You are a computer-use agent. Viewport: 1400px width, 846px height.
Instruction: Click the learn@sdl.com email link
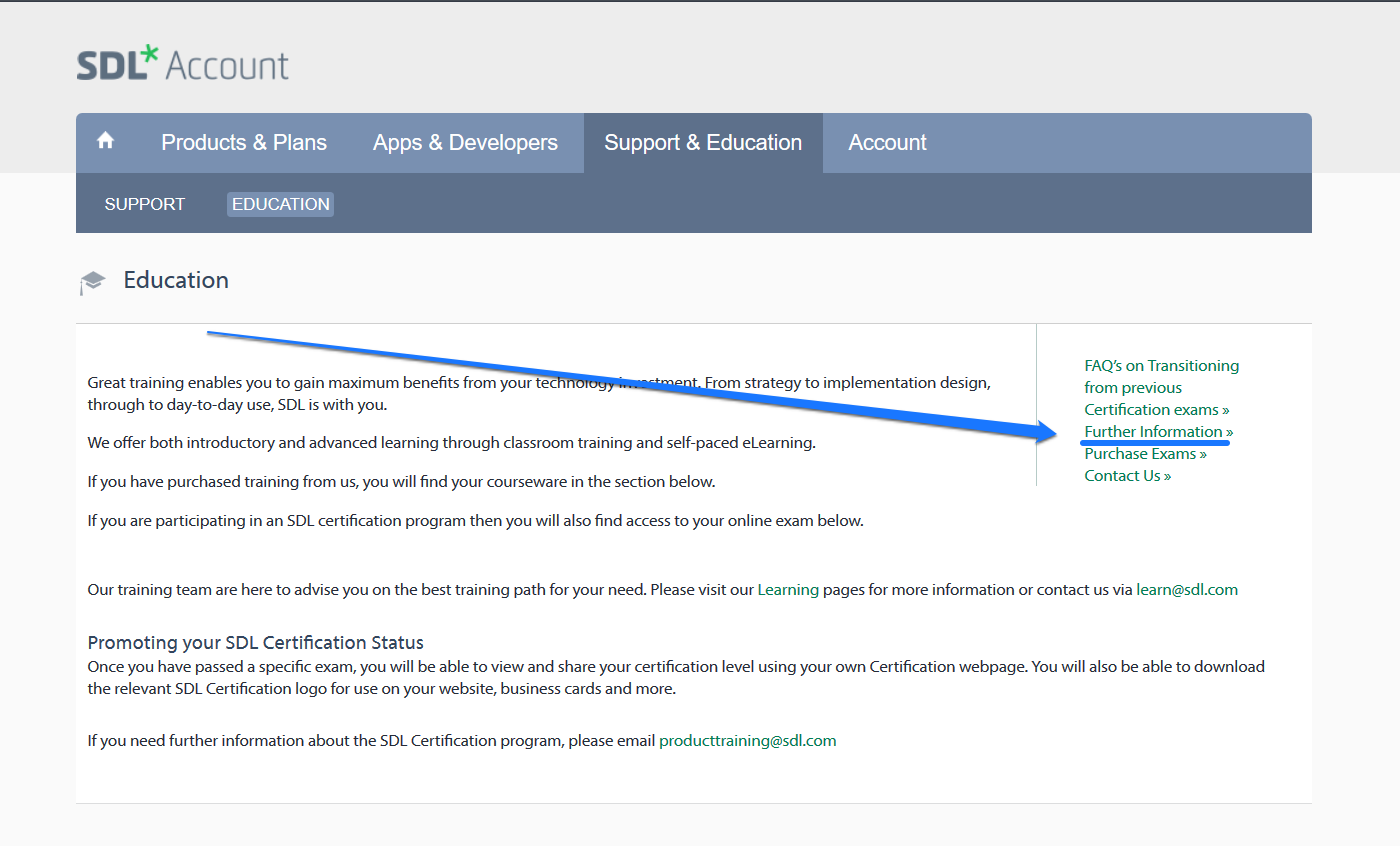coord(1187,589)
